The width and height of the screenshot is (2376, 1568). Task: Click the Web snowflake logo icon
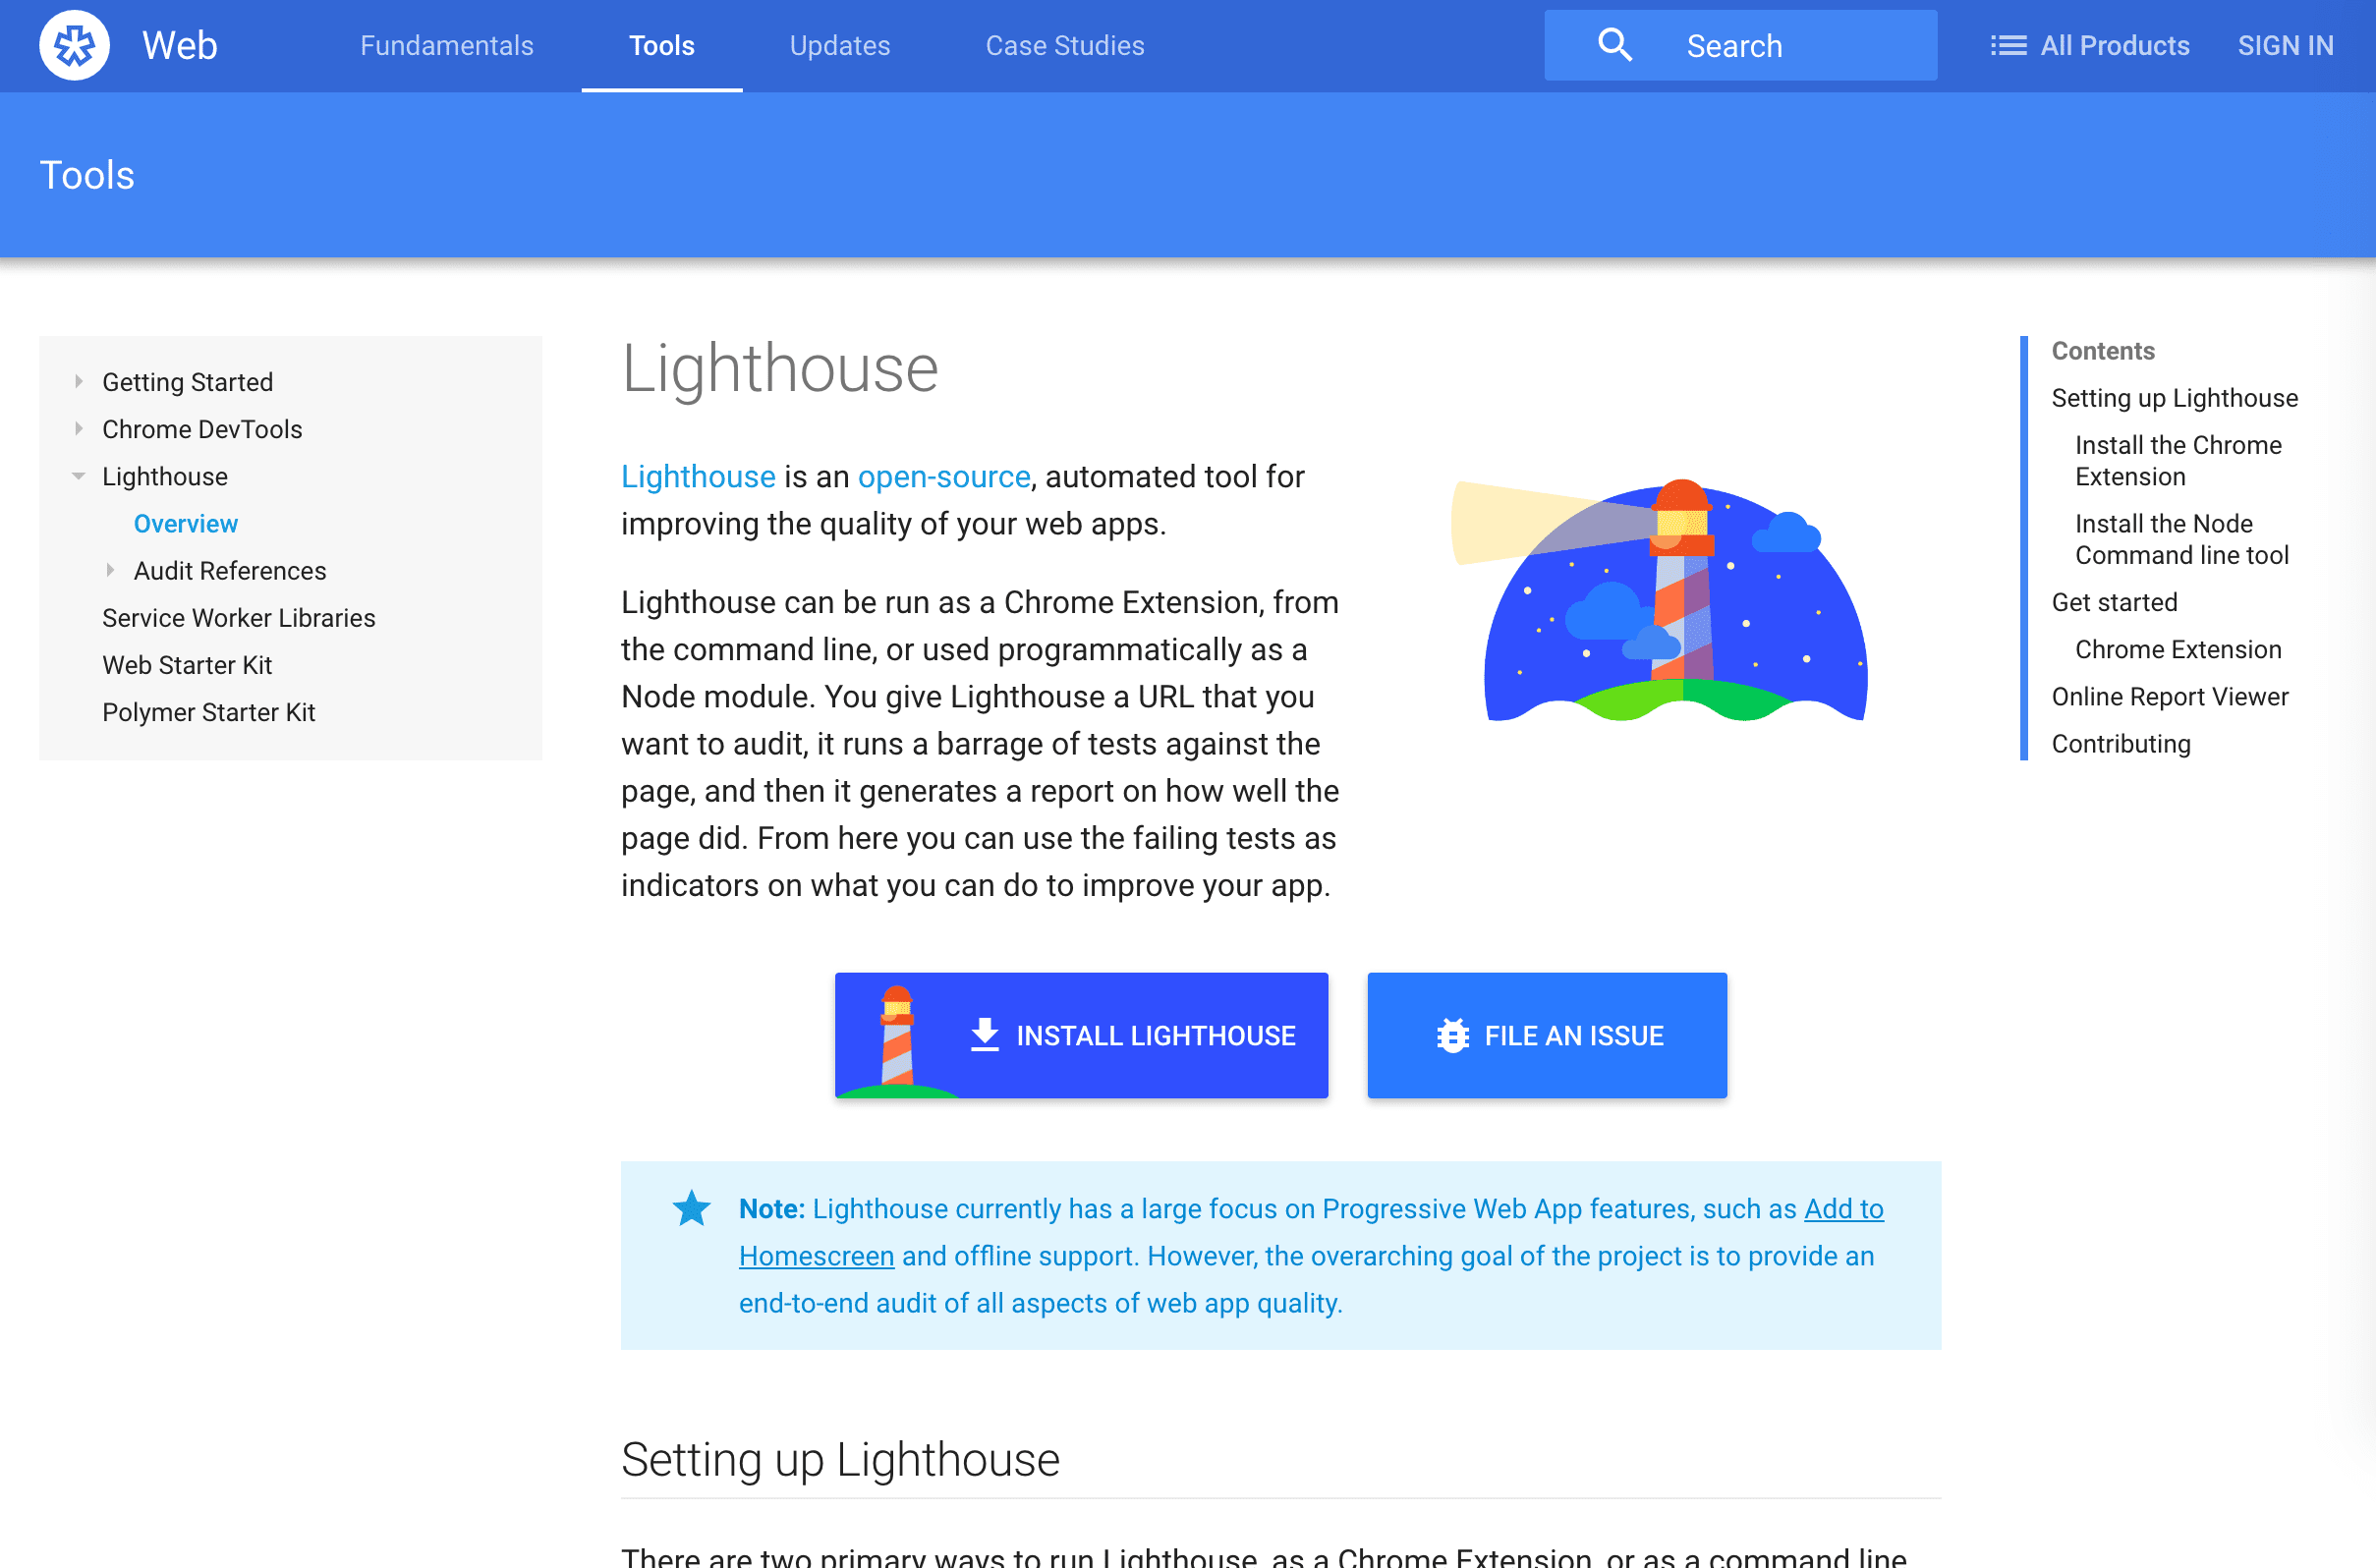[x=72, y=45]
